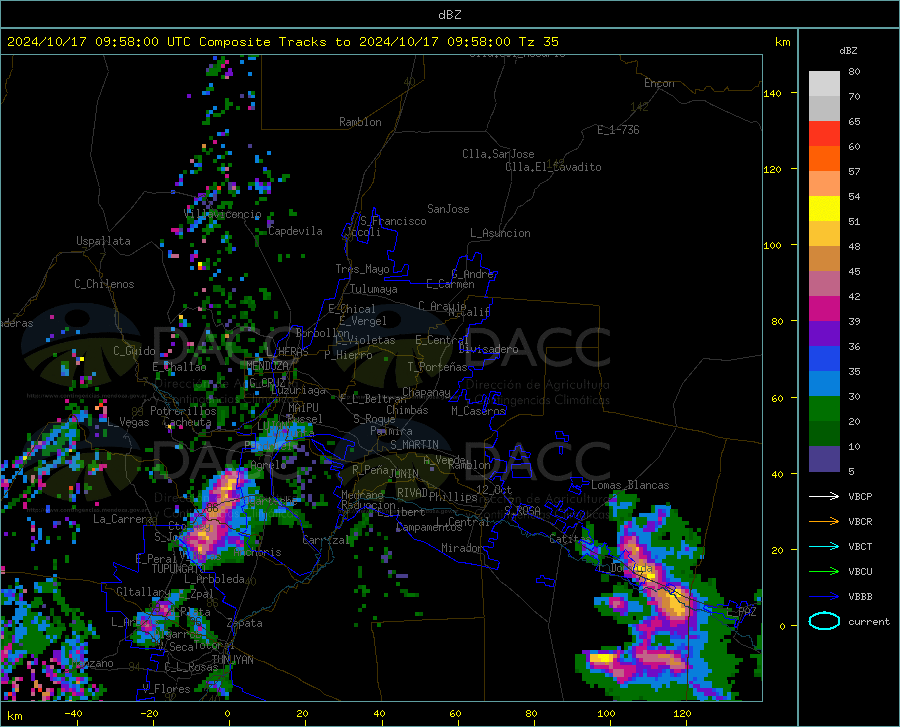
Task: Click the Carrizal place label
Action: pyautogui.click(x=326, y=540)
